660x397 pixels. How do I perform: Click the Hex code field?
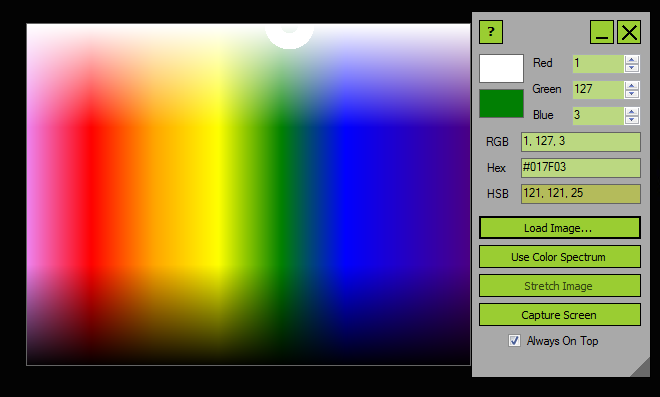click(581, 168)
